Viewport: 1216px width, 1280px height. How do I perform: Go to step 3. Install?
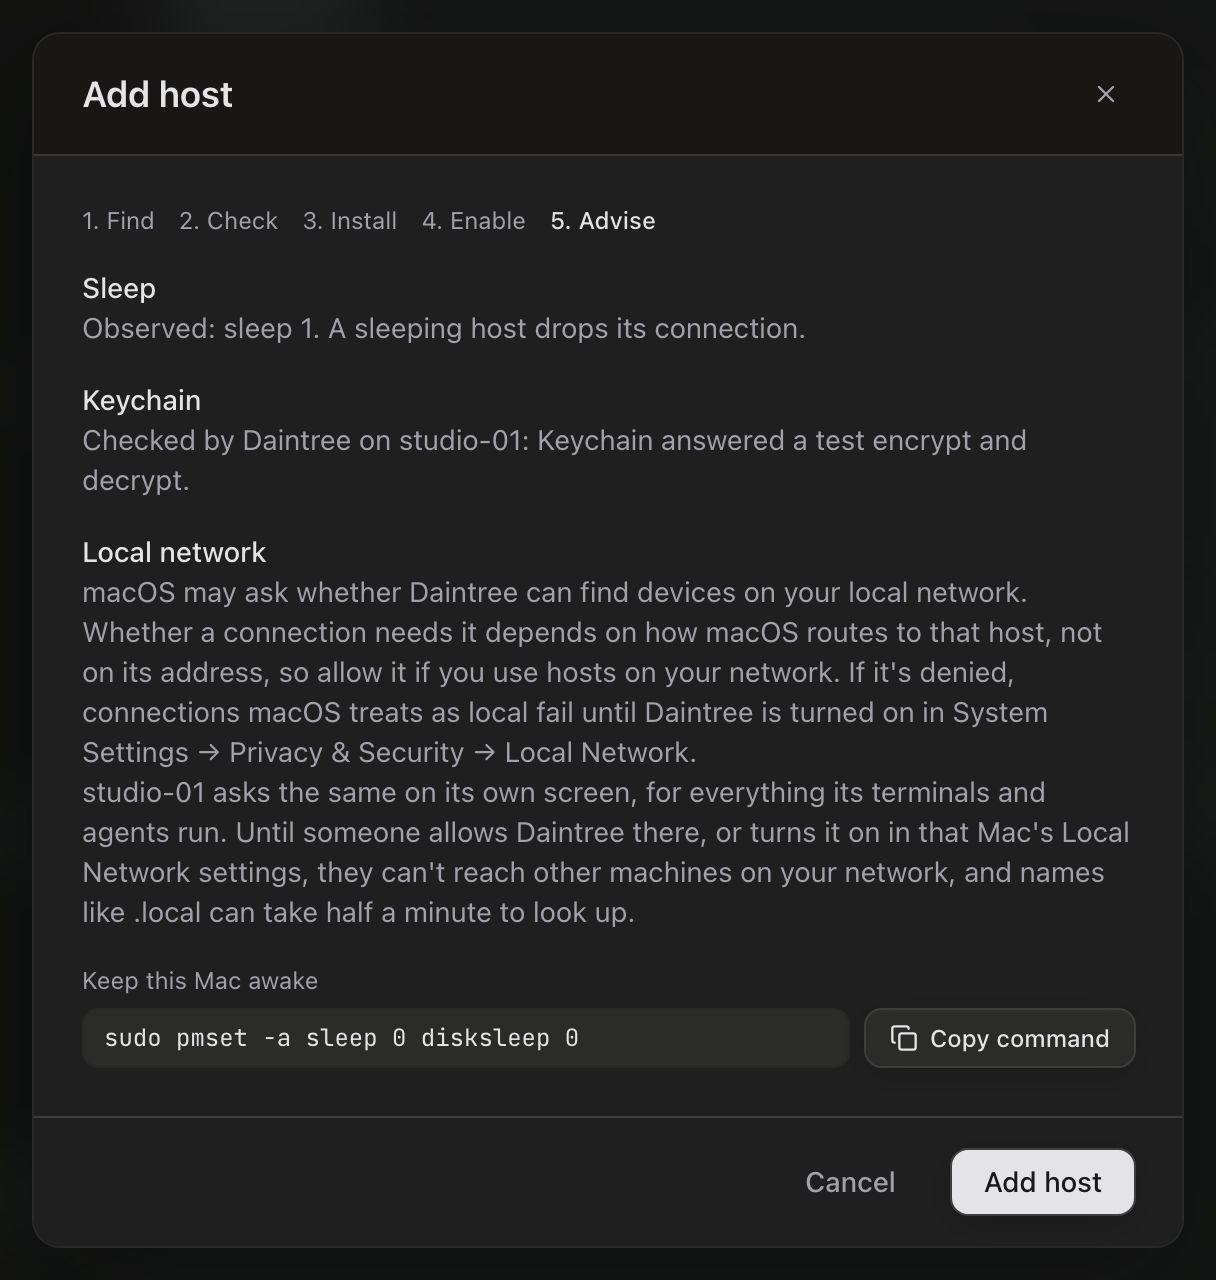(350, 221)
